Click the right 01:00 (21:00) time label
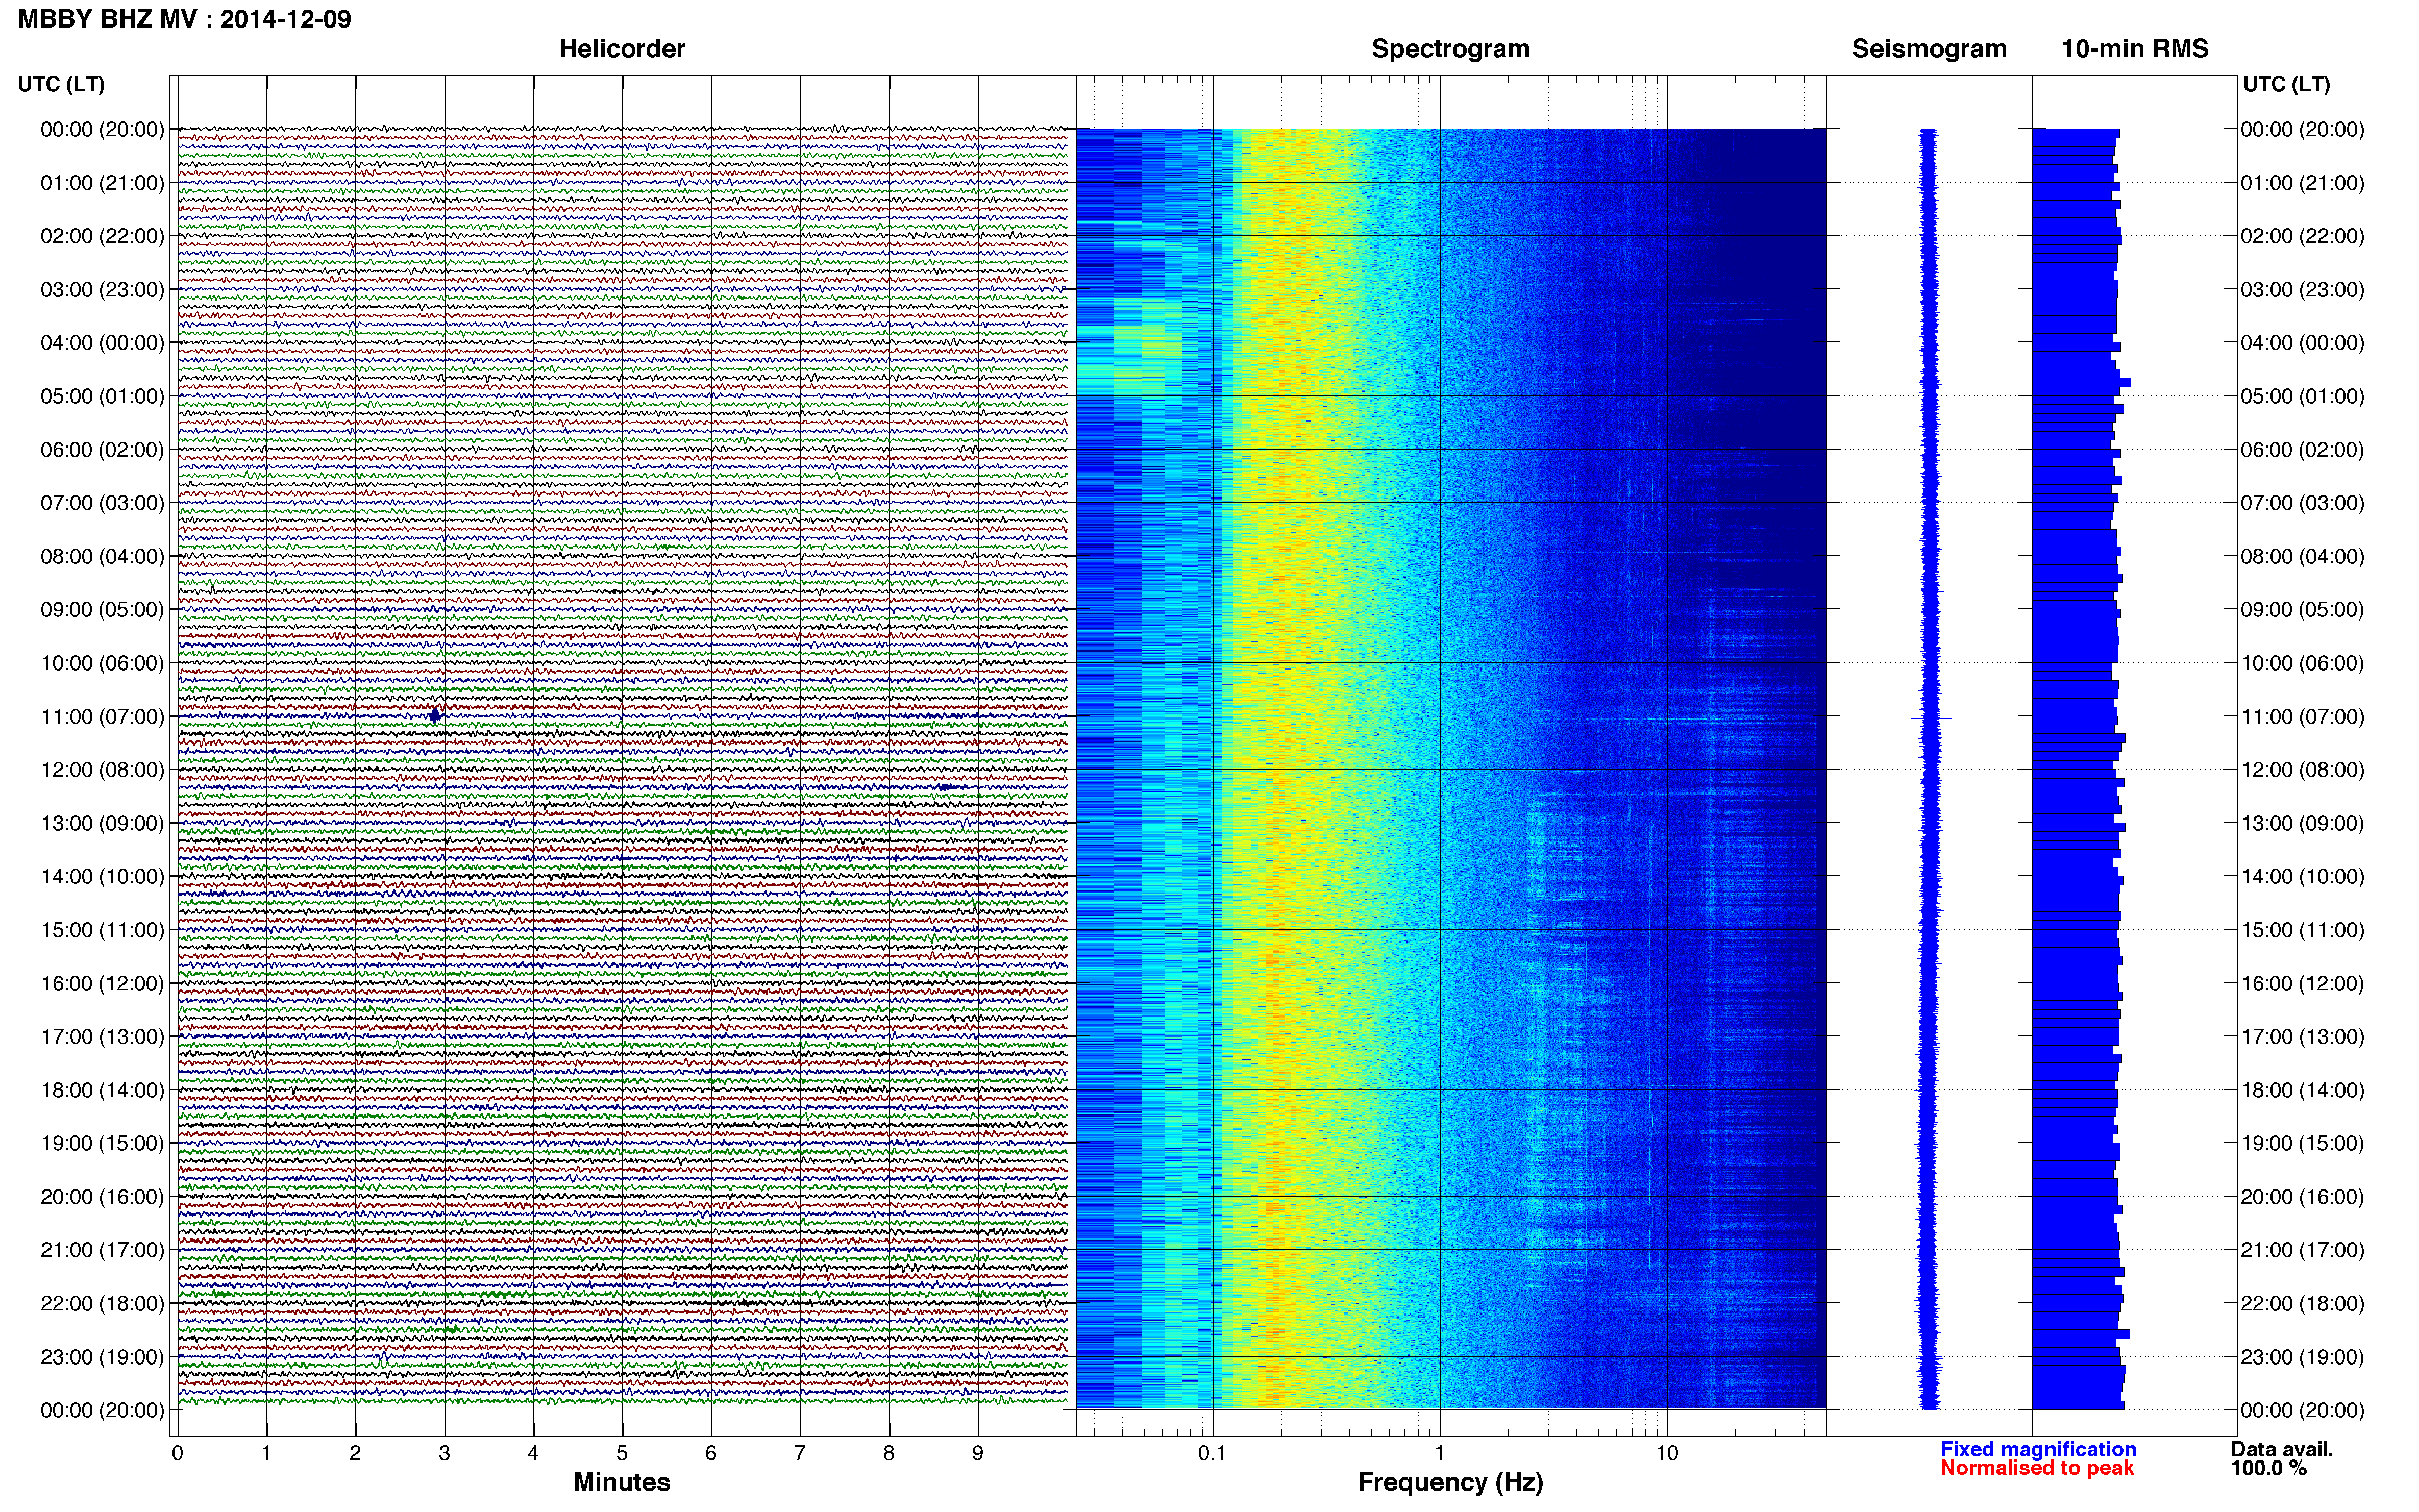Viewport: 2419px width, 1512px height. (2302, 183)
